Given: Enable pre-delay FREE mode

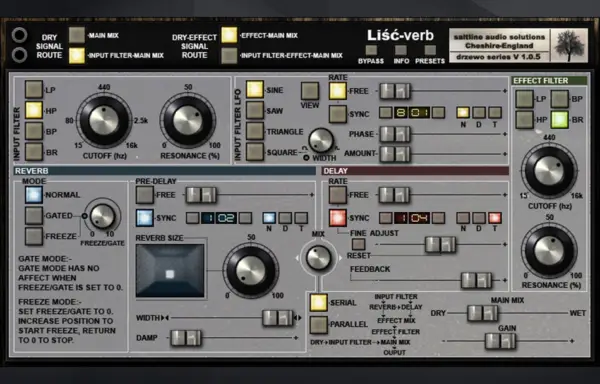Looking at the screenshot, I should click(x=145, y=195).
